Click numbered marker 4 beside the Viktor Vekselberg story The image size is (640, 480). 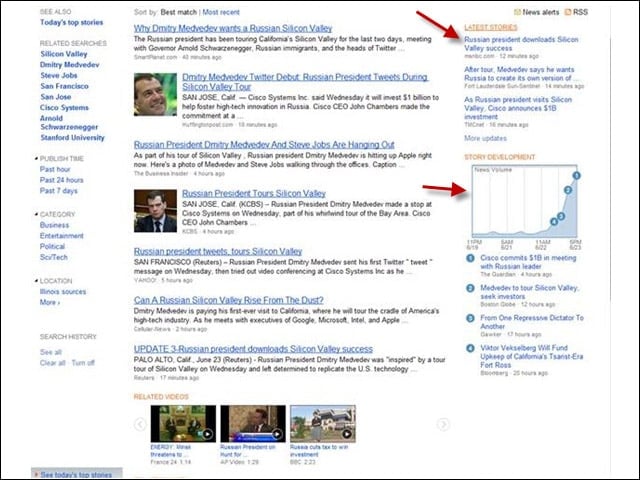[470, 348]
